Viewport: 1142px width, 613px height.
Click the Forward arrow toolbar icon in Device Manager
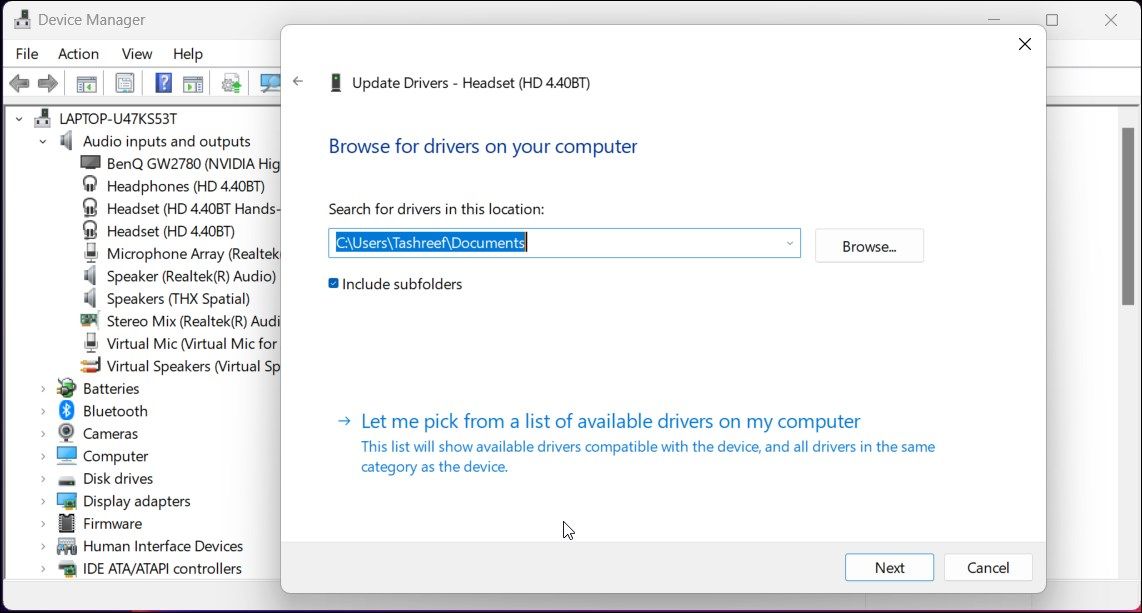click(x=48, y=84)
